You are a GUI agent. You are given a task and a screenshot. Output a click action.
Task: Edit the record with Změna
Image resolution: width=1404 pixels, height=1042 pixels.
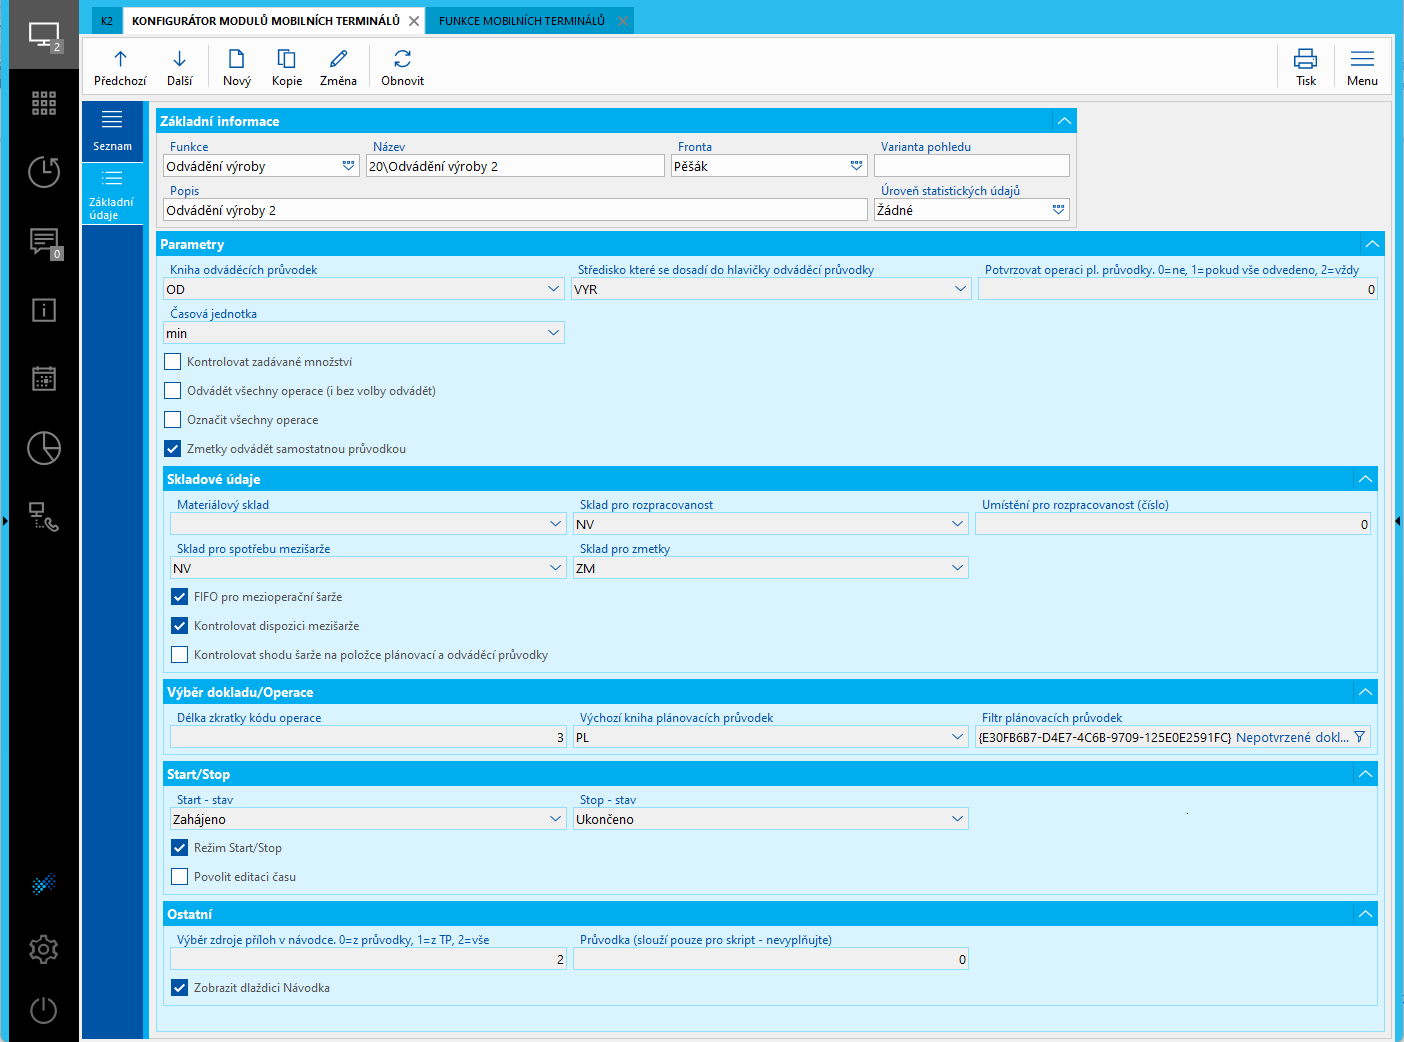click(338, 67)
